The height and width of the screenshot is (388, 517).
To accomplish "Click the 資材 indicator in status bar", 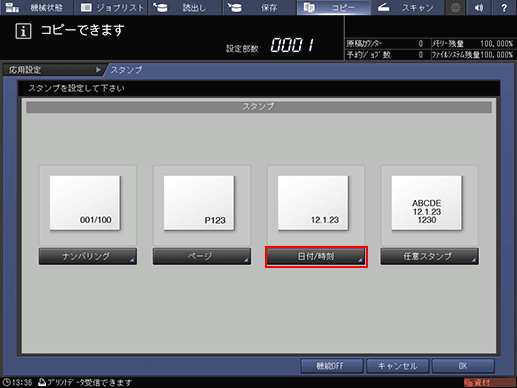I will (x=489, y=383).
